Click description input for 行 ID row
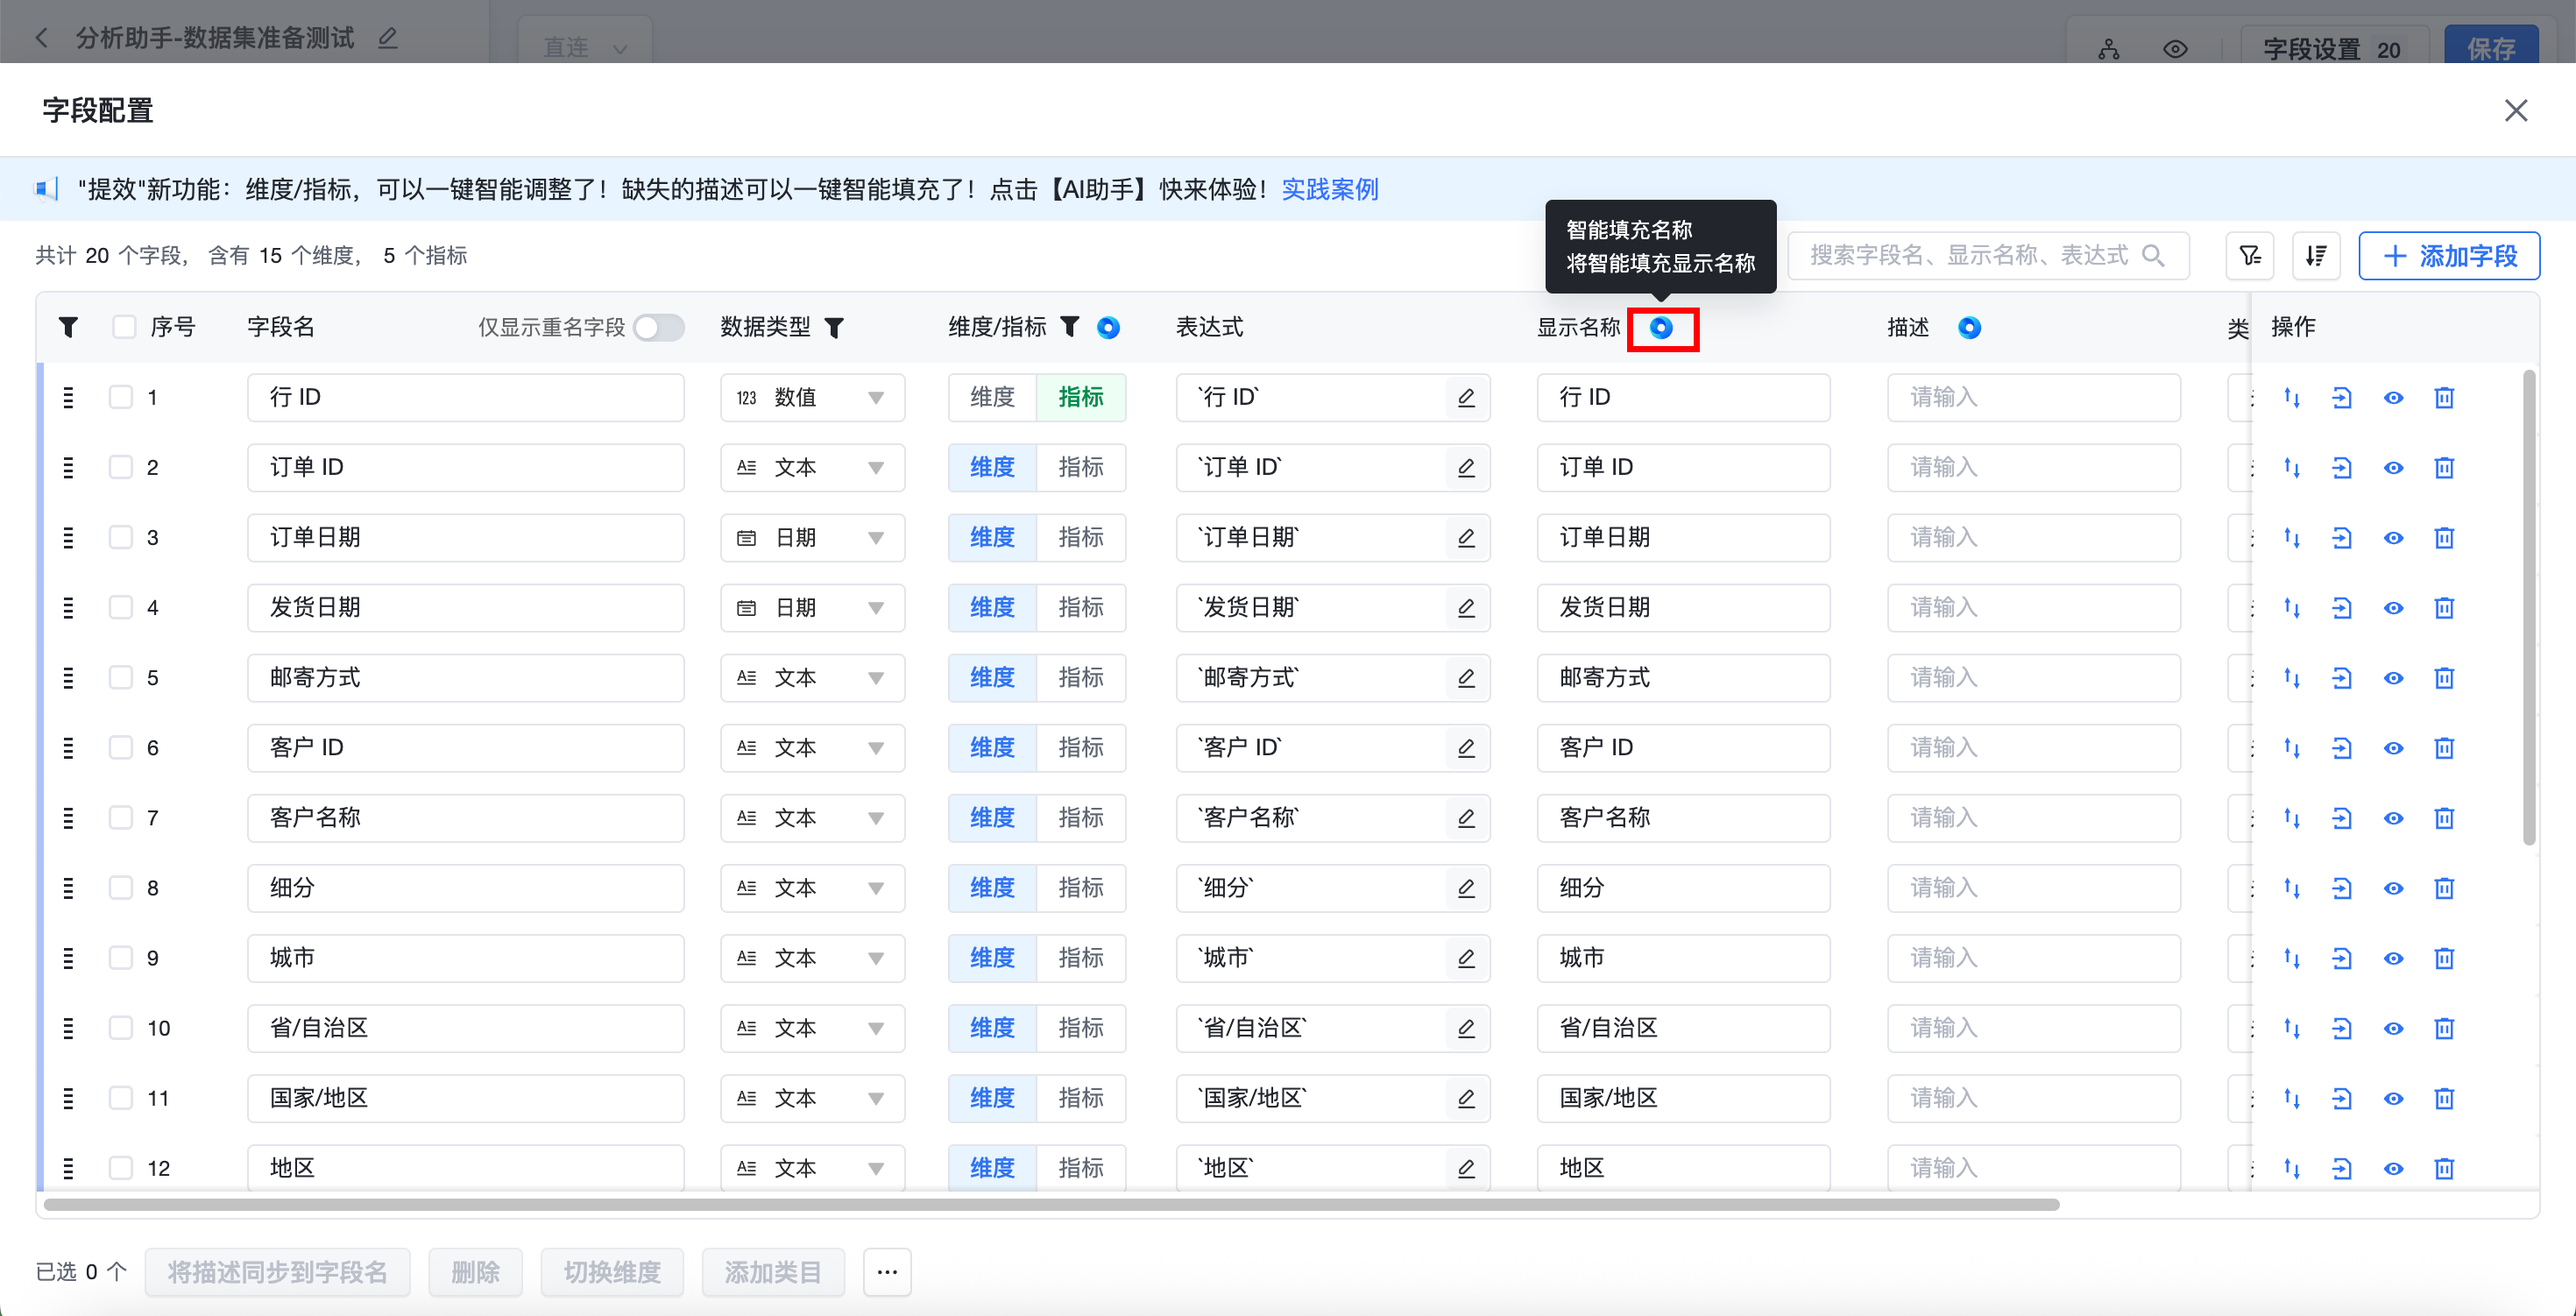Image resolution: width=2576 pixels, height=1316 pixels. pyautogui.click(x=2034, y=398)
